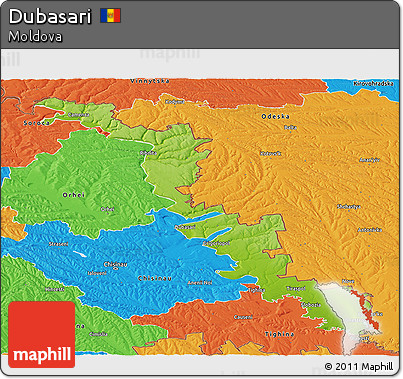The width and height of the screenshot is (403, 379).
Task: Click the red maphill logo badge
Action: click(x=42, y=334)
